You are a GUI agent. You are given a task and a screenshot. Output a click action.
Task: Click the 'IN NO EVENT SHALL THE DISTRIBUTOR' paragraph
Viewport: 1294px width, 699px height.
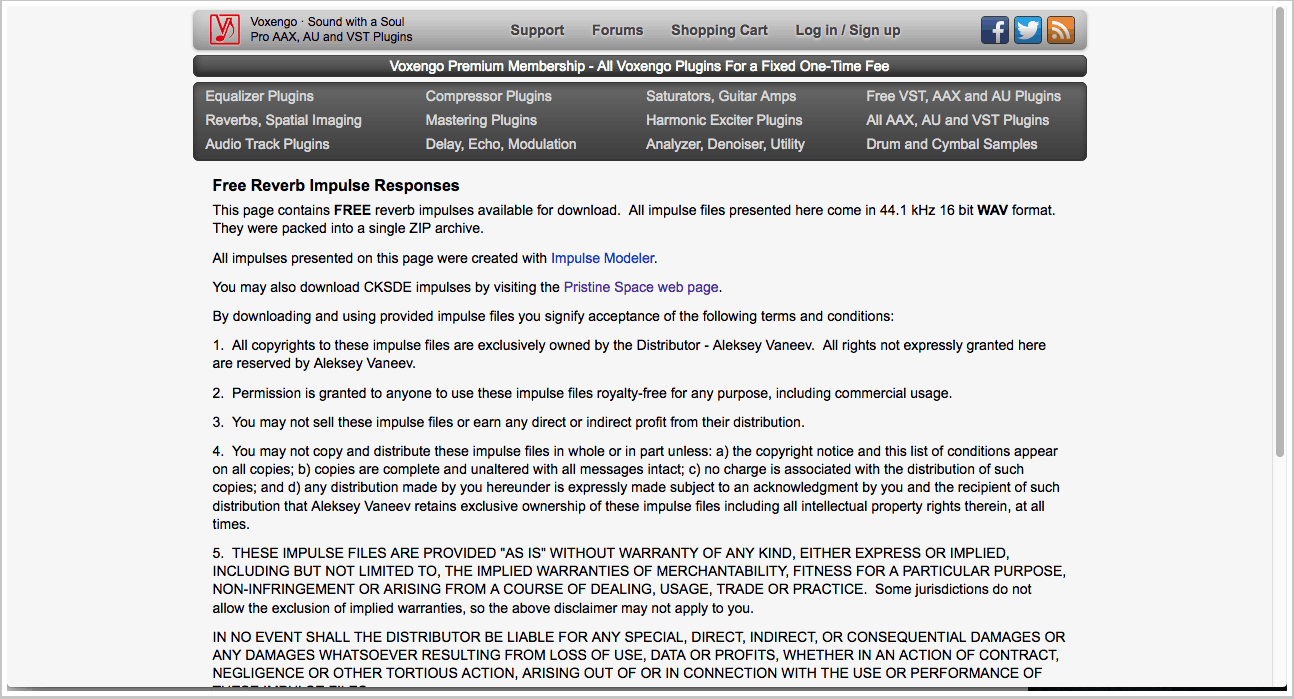pos(639,661)
